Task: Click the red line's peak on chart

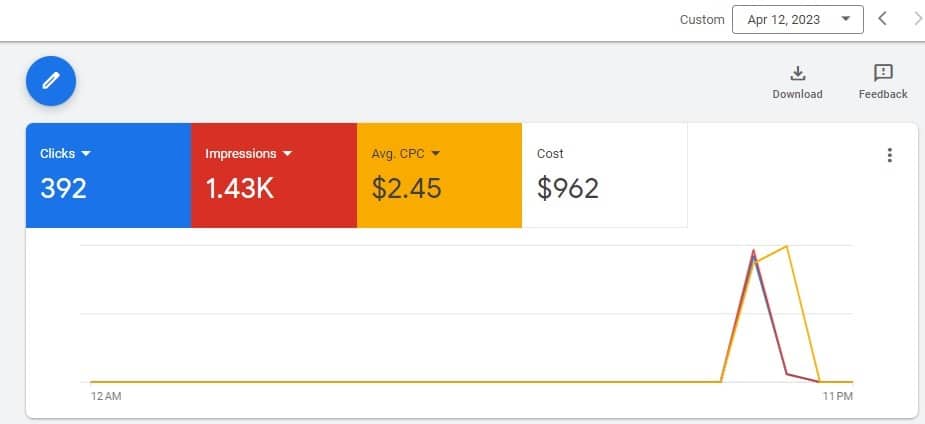Action: tap(753, 251)
